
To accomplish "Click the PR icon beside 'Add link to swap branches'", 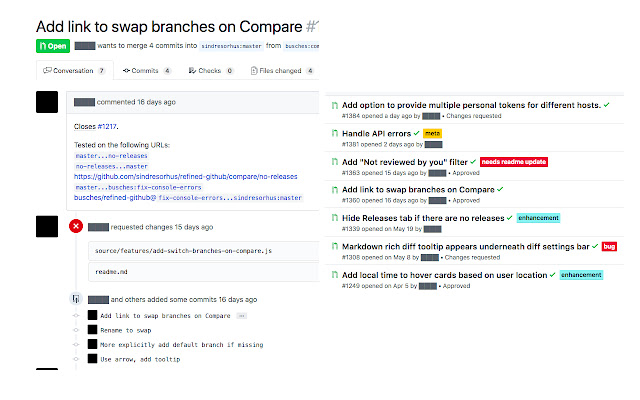I will (334, 190).
